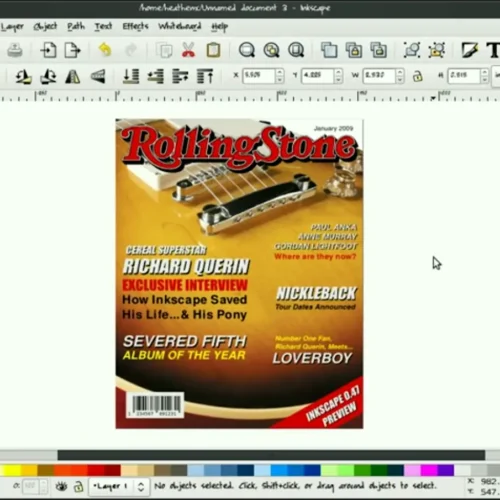Open the Layer menu

(x=12, y=27)
